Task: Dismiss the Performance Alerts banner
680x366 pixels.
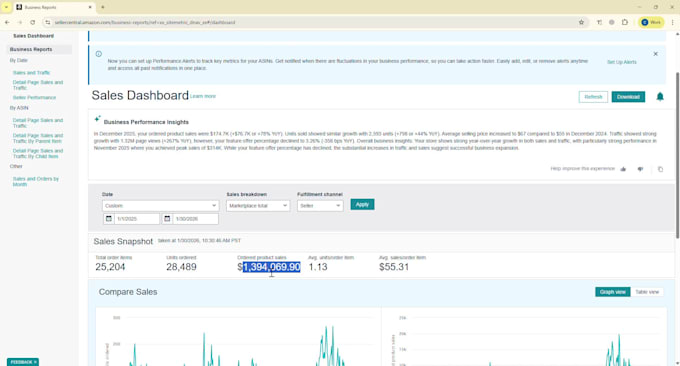Action: point(655,54)
